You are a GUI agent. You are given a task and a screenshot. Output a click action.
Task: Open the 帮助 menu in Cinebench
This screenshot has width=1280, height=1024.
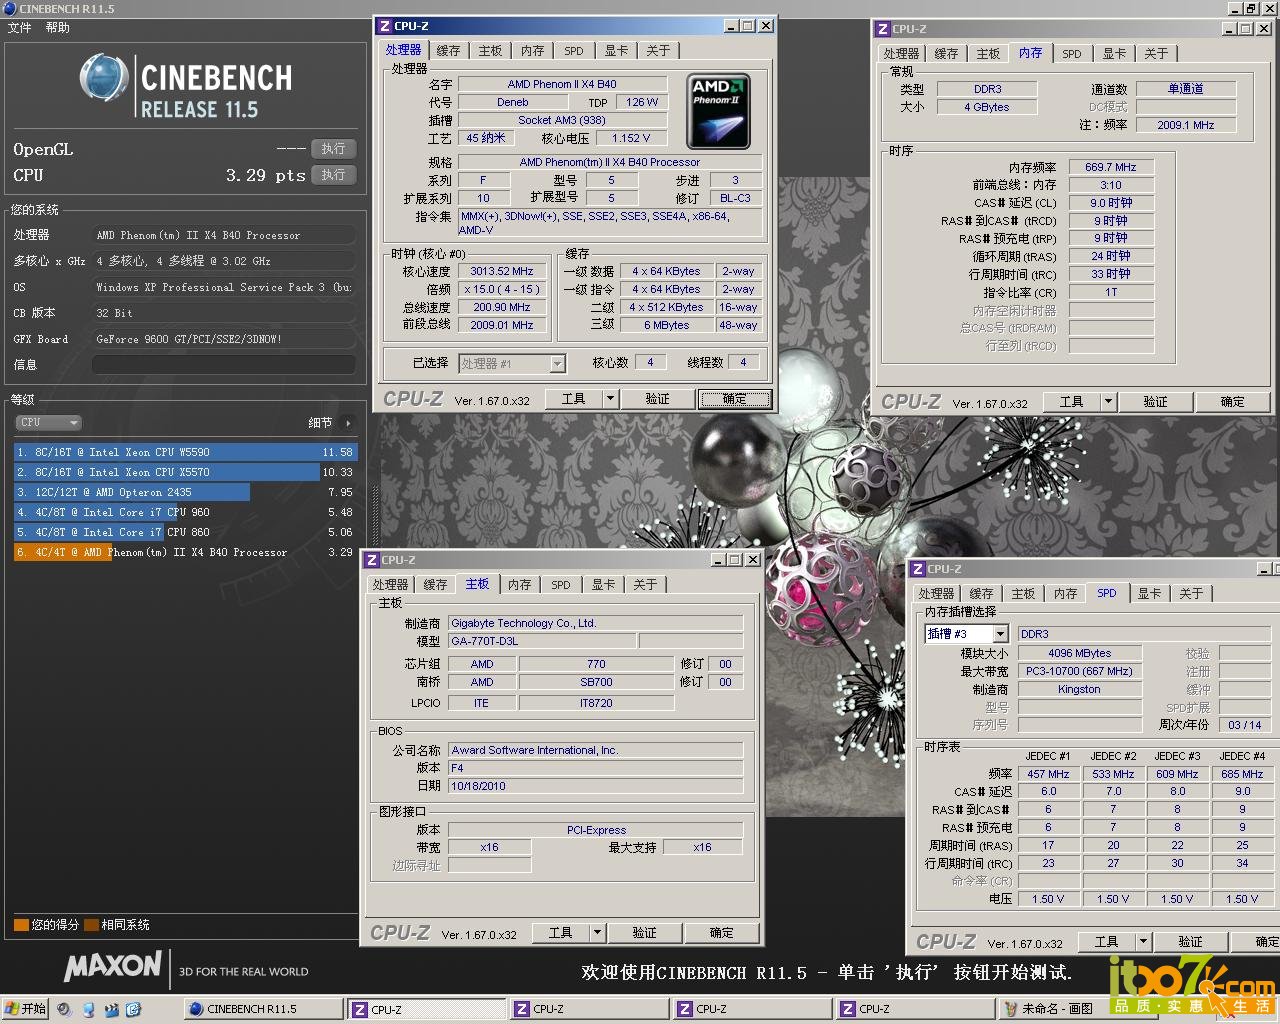point(58,28)
